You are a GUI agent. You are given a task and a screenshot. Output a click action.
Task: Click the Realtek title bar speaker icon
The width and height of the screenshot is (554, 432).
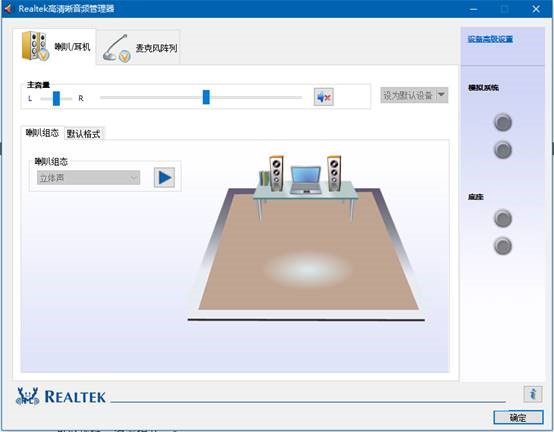coord(8,8)
